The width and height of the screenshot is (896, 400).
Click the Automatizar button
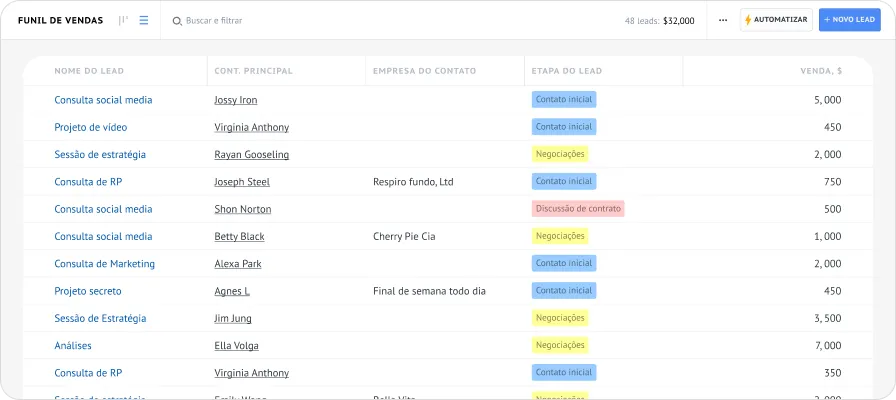(x=776, y=20)
